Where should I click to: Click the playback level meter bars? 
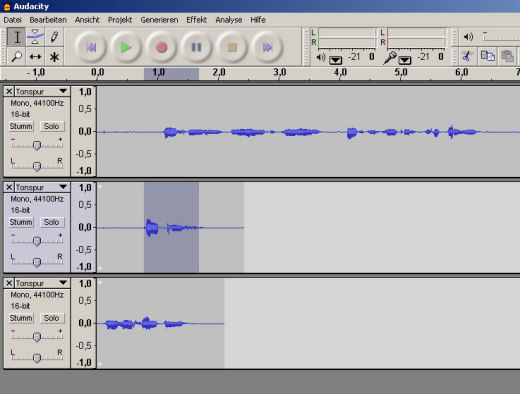tap(347, 37)
